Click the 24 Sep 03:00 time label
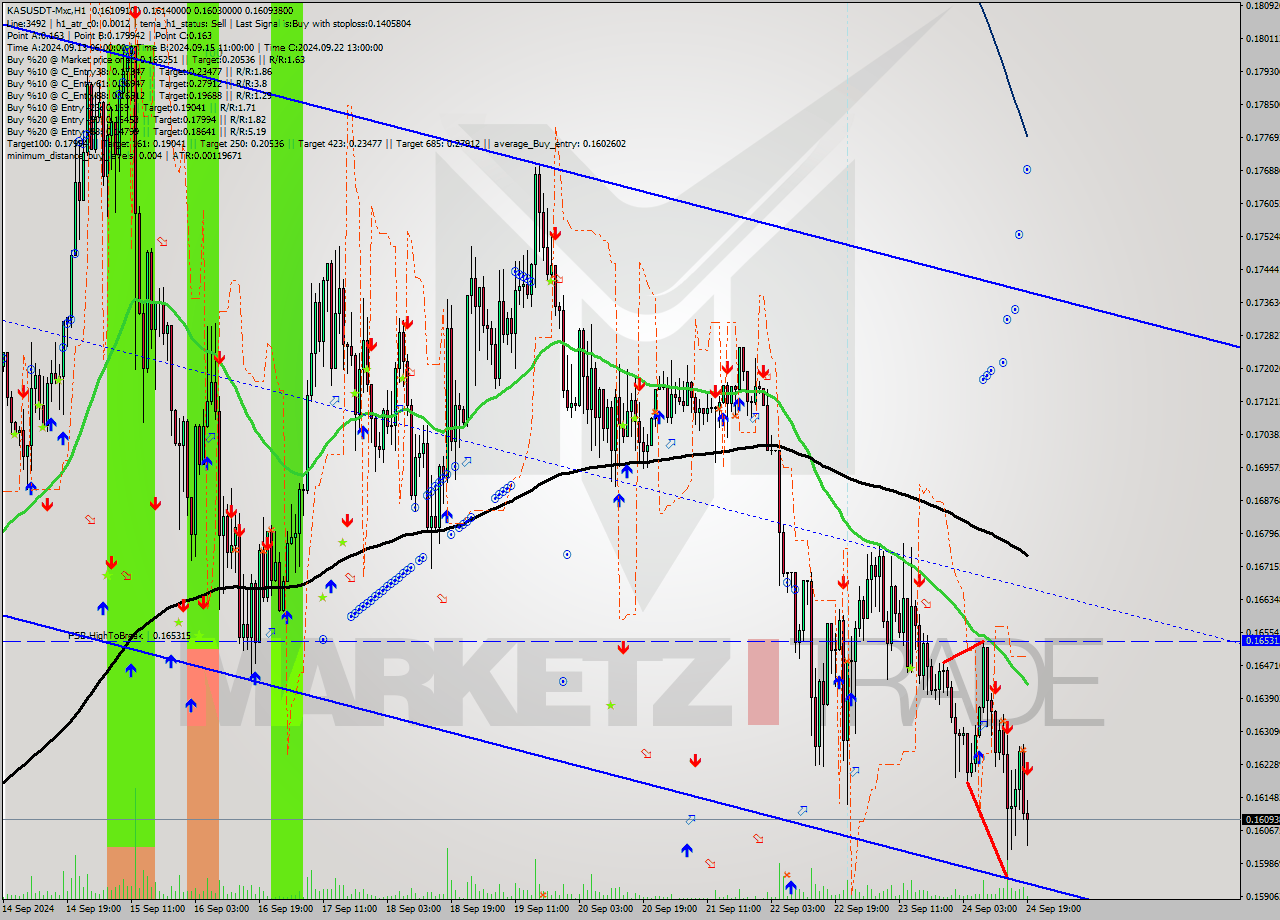The height and width of the screenshot is (920, 1280). point(989,909)
